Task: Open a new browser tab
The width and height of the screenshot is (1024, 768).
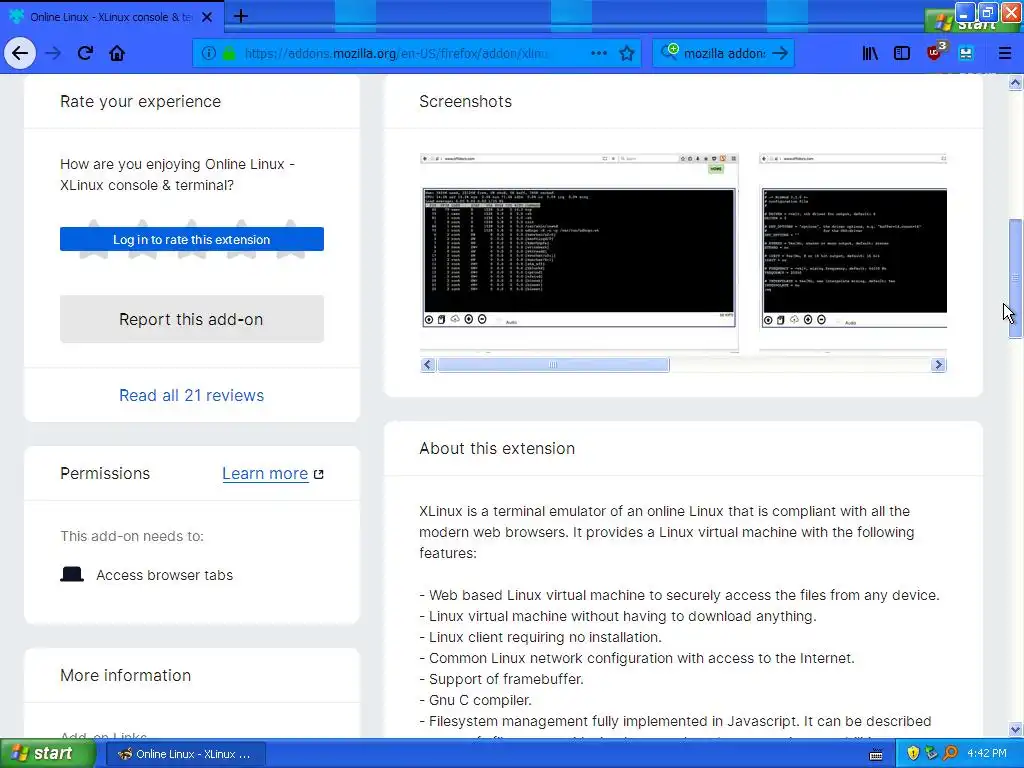Action: 240,16
